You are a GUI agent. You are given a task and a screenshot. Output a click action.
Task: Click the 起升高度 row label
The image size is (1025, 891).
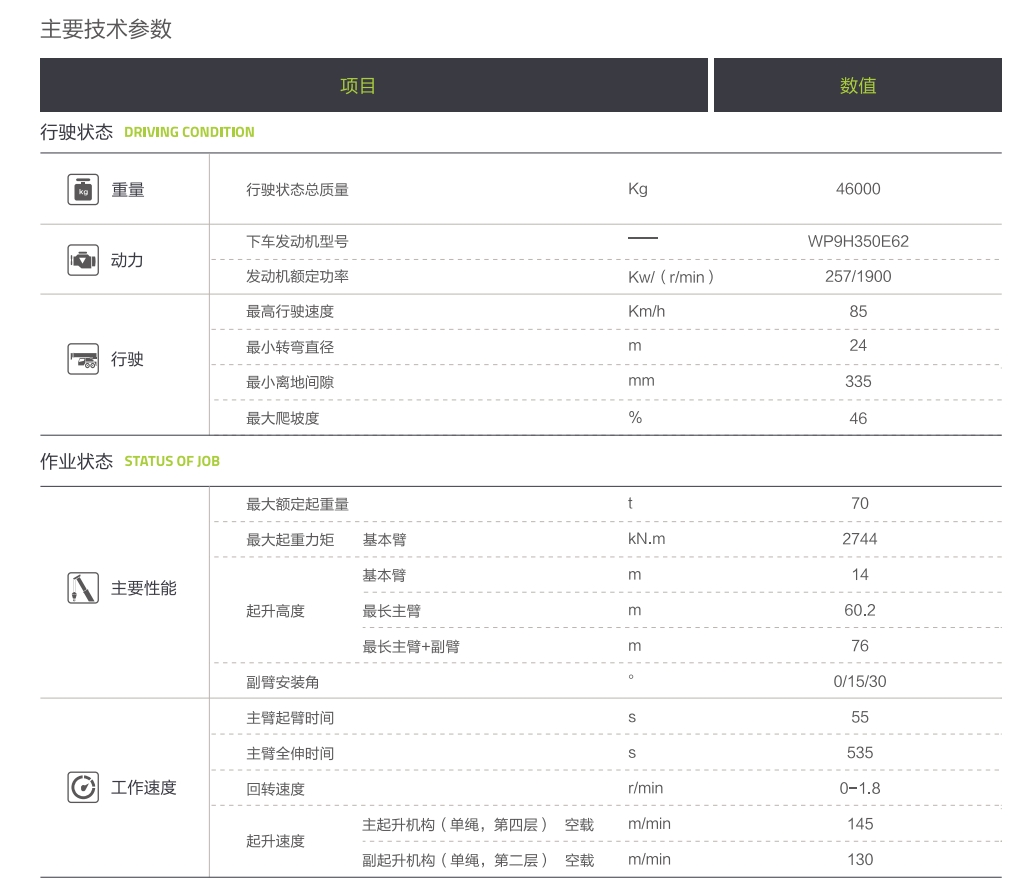pos(276,611)
